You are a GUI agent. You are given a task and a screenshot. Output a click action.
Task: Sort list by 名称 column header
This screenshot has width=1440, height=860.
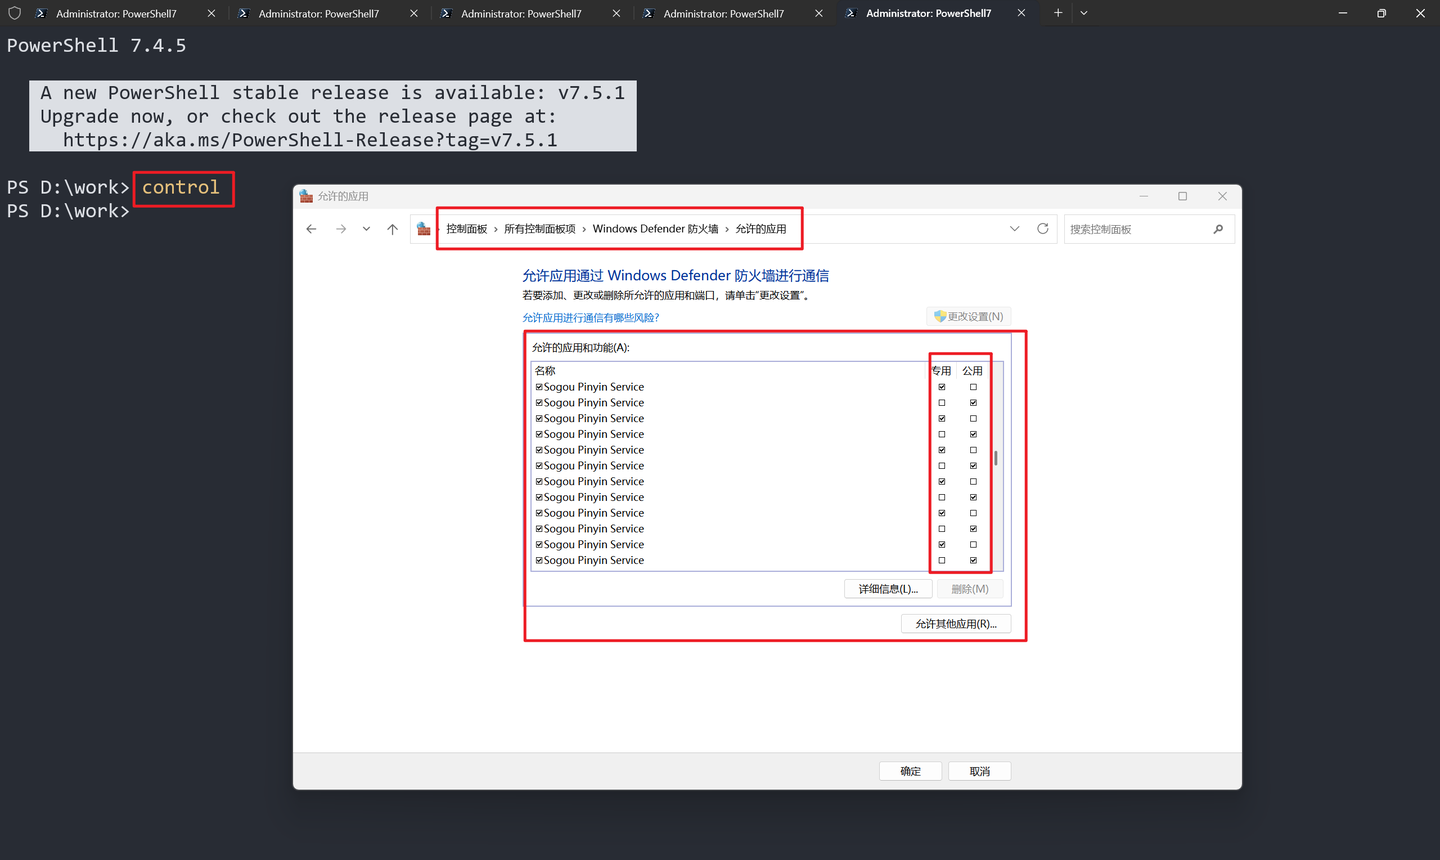point(545,371)
